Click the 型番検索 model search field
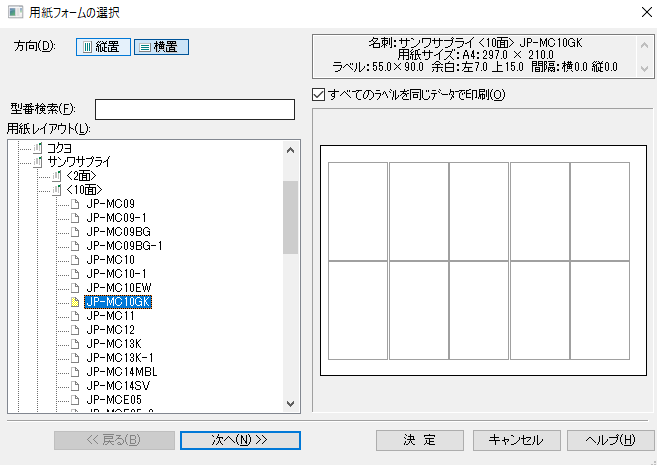The height and width of the screenshot is (465, 657). 194,109
